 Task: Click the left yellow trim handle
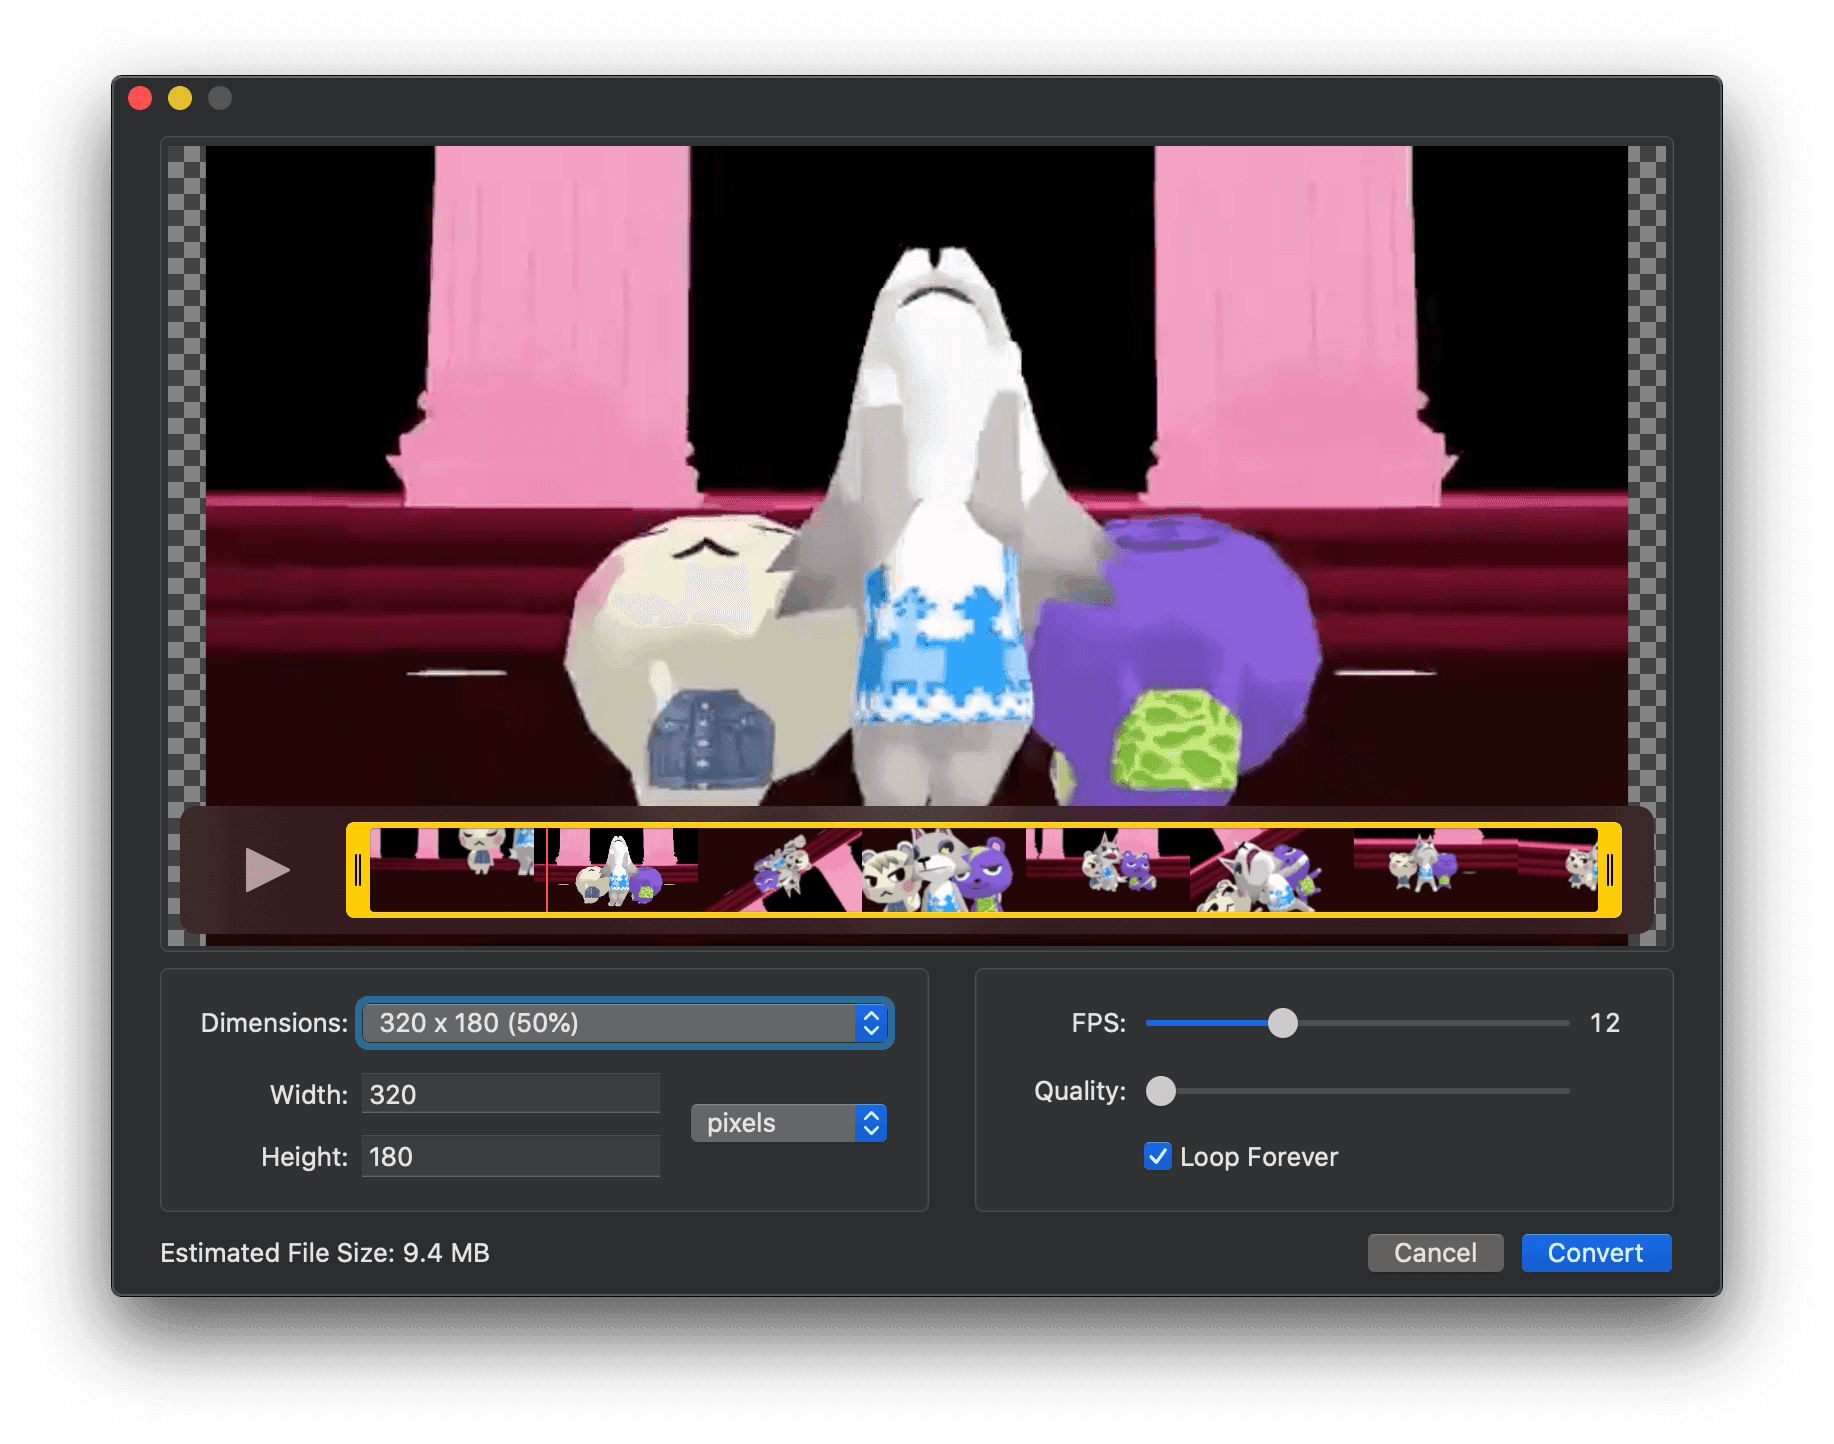coord(358,870)
